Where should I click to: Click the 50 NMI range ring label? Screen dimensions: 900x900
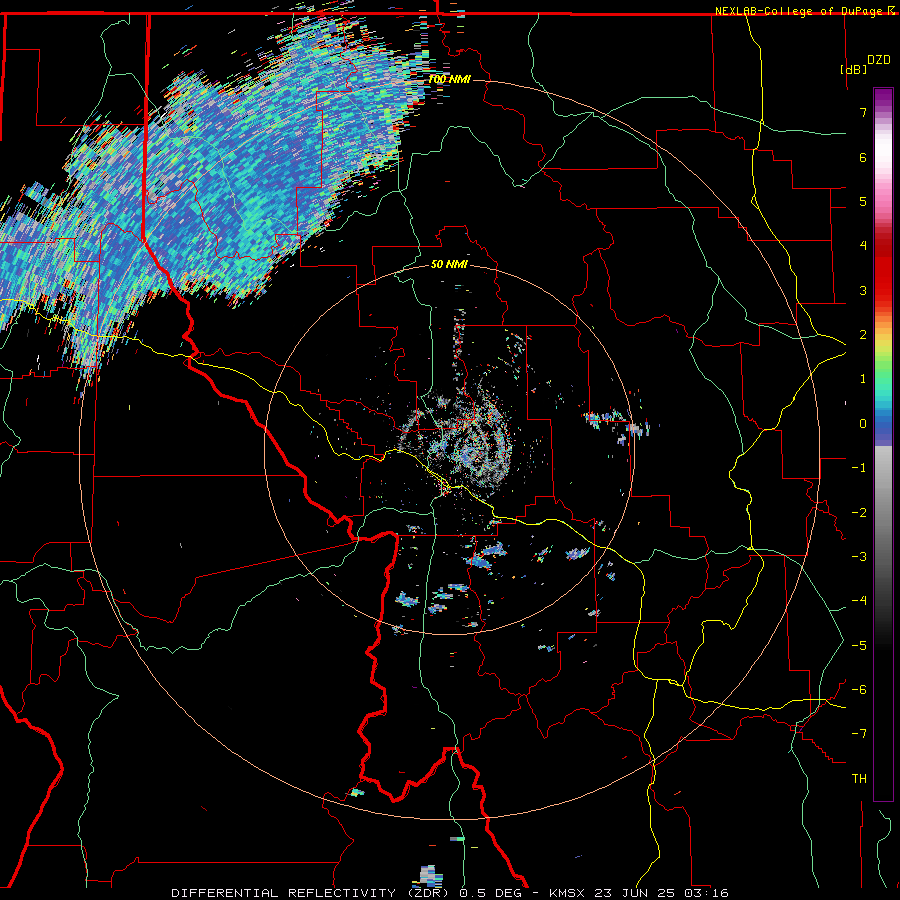point(449,264)
